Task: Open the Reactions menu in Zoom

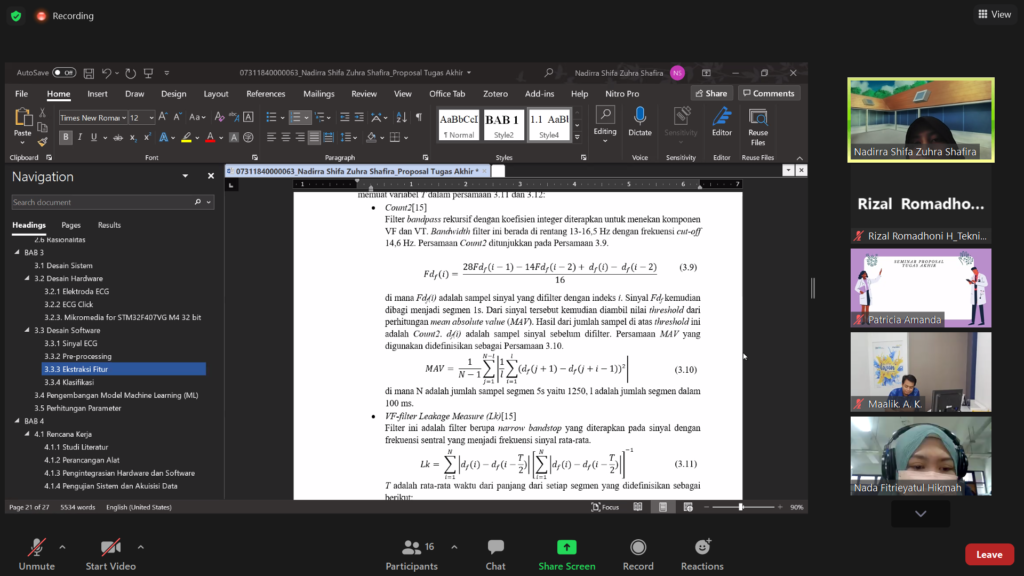Action: 702,547
